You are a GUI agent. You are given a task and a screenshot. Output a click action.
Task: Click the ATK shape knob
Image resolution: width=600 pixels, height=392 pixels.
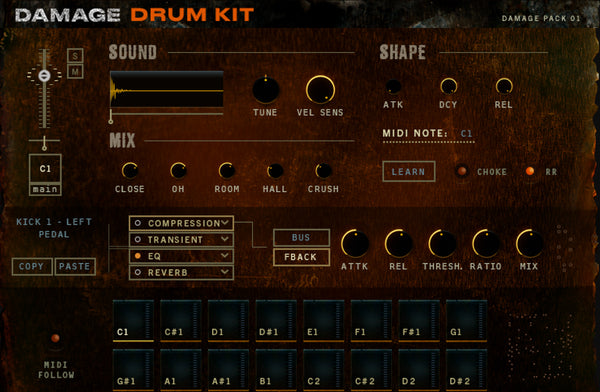pos(393,87)
